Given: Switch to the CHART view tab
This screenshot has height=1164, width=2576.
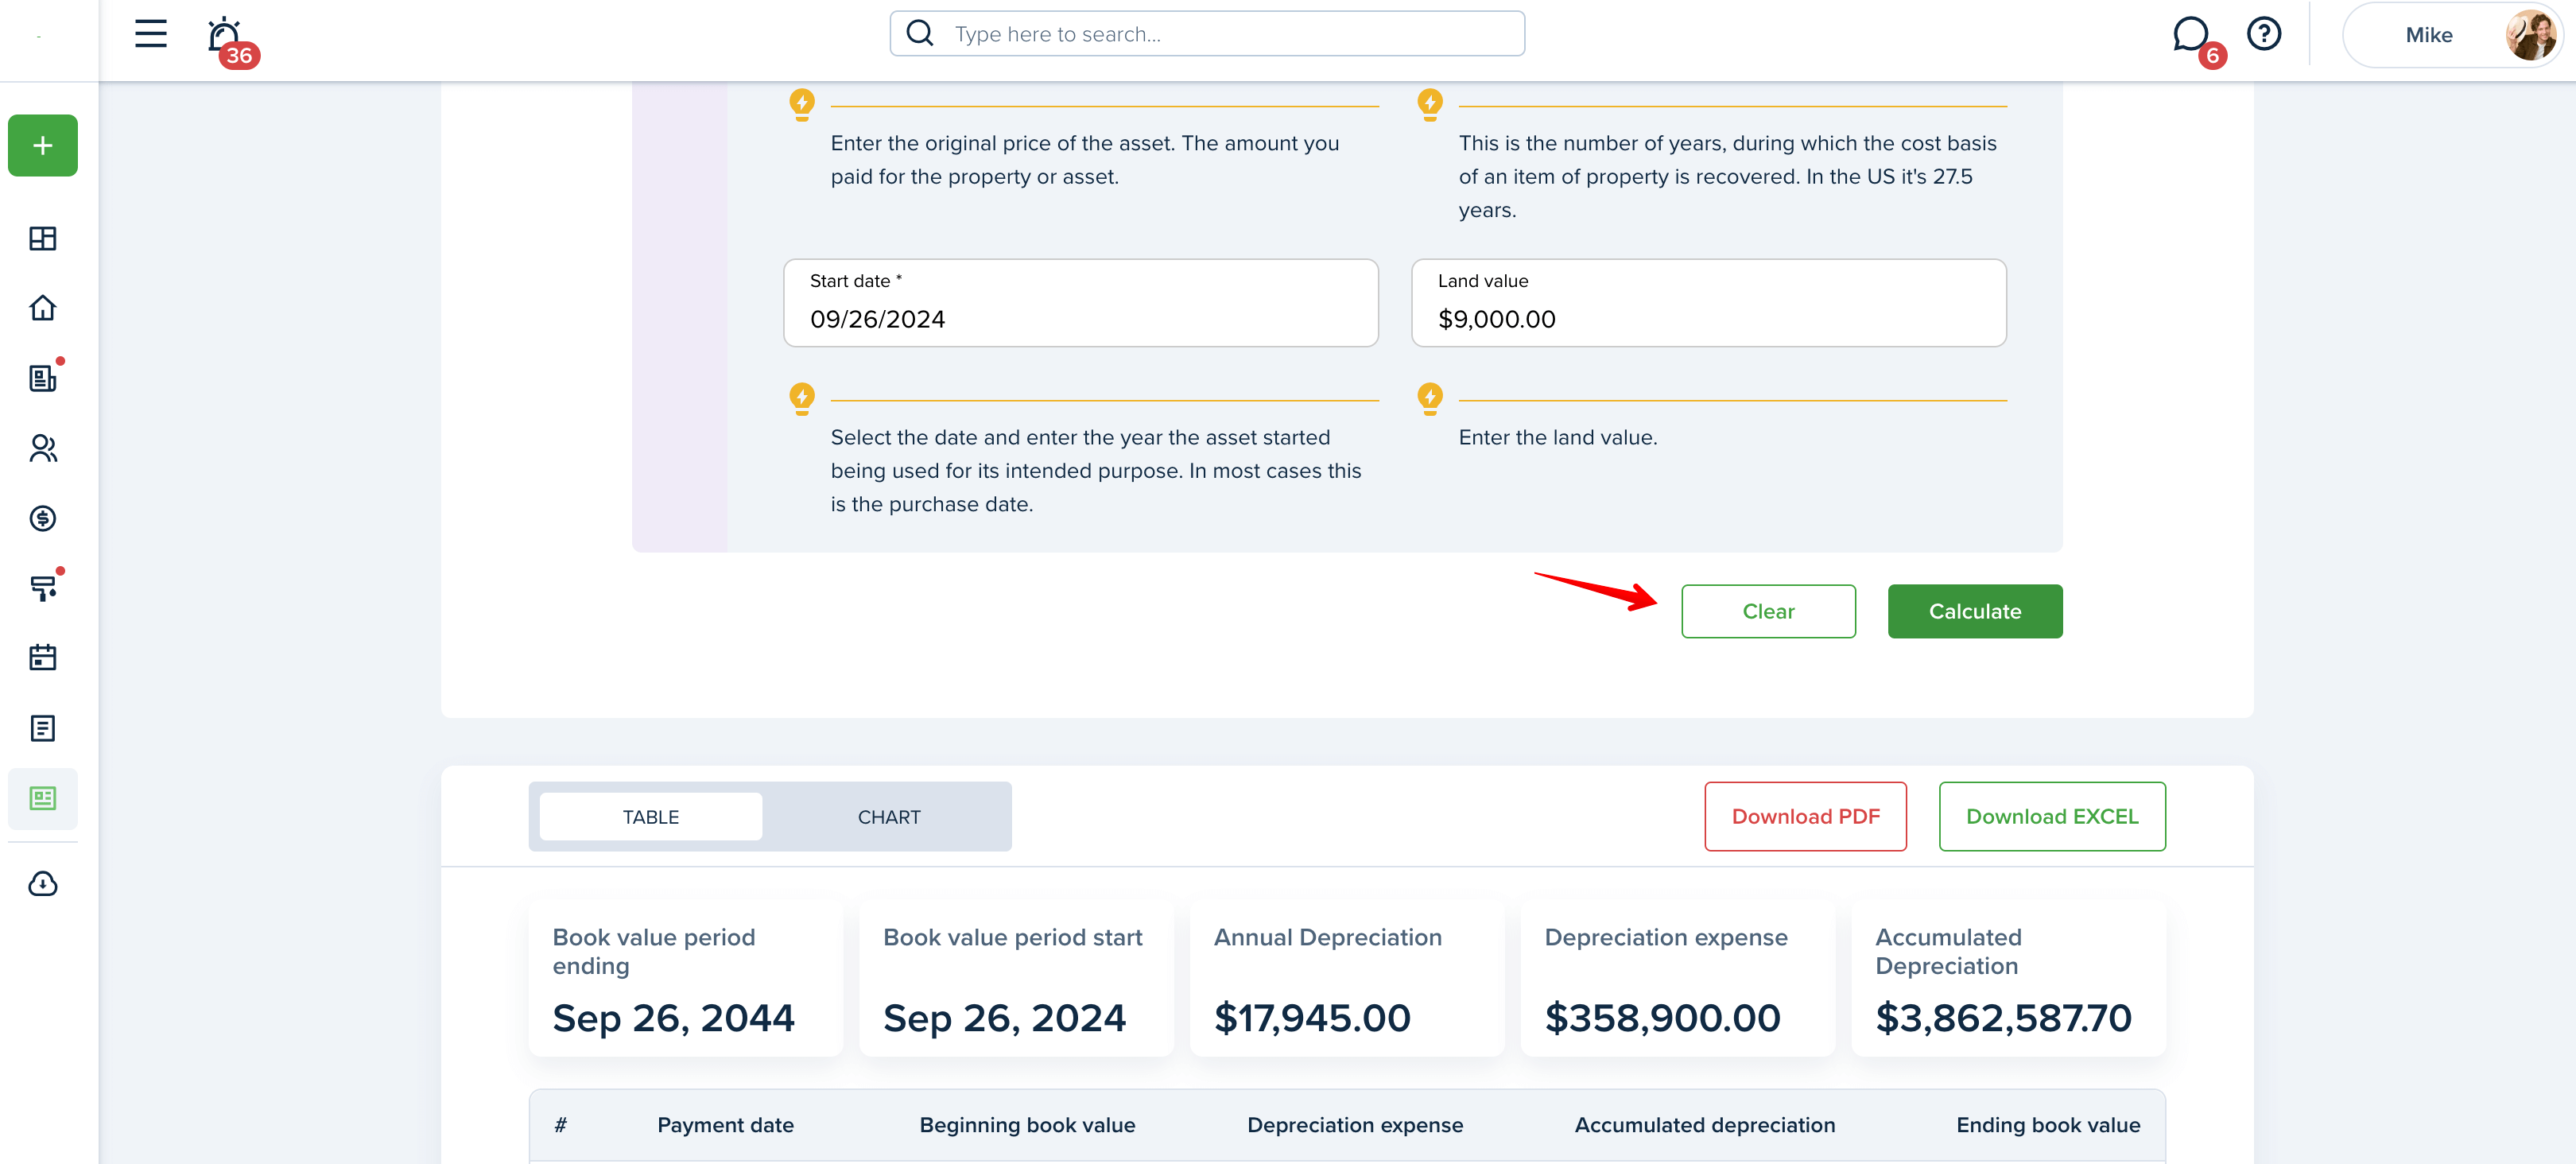Looking at the screenshot, I should (x=889, y=817).
